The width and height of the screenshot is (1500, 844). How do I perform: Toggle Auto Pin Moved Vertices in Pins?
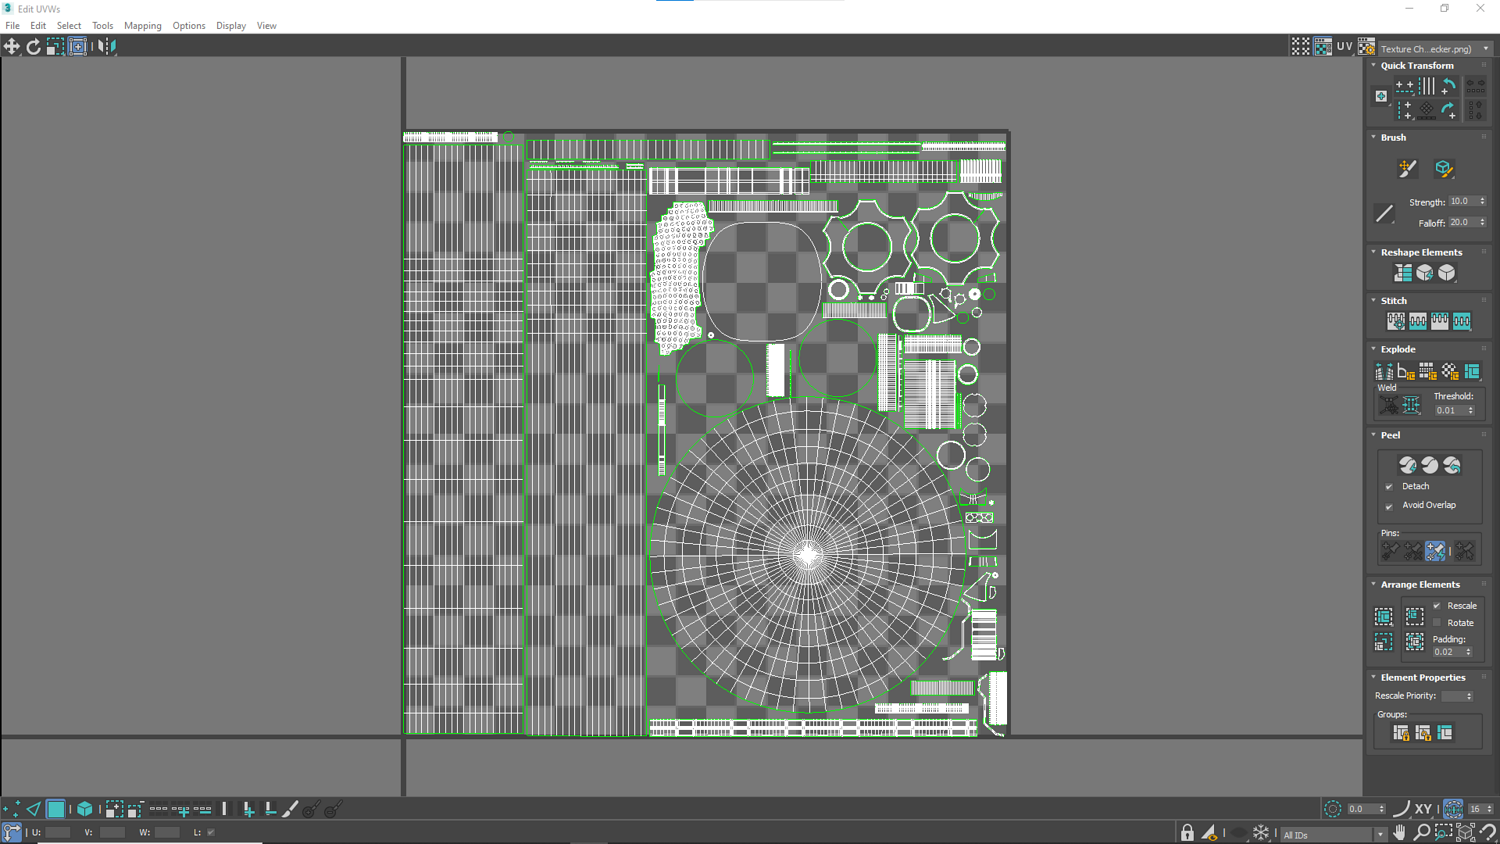click(1435, 551)
